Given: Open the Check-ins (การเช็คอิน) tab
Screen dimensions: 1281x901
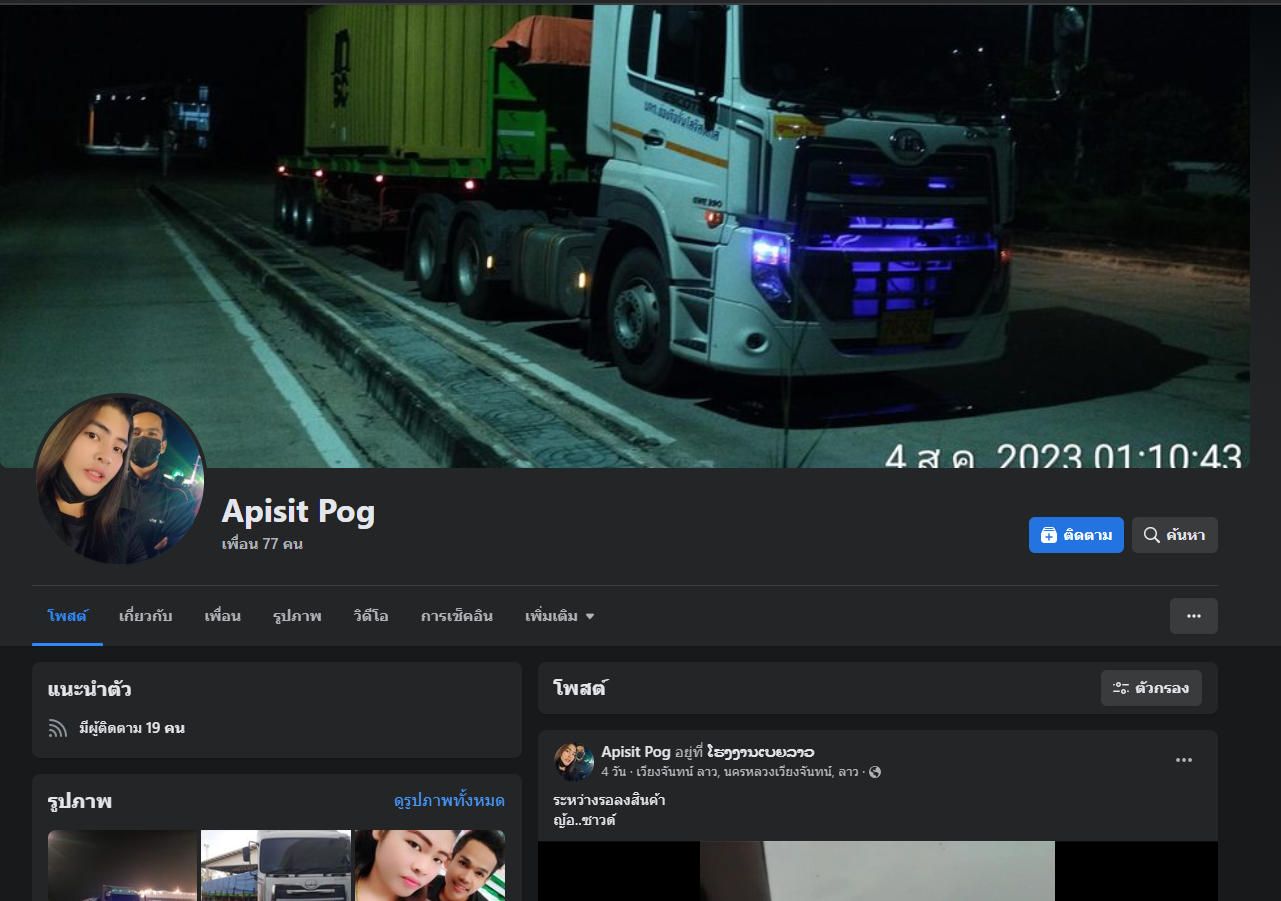Looking at the screenshot, I should pos(456,616).
